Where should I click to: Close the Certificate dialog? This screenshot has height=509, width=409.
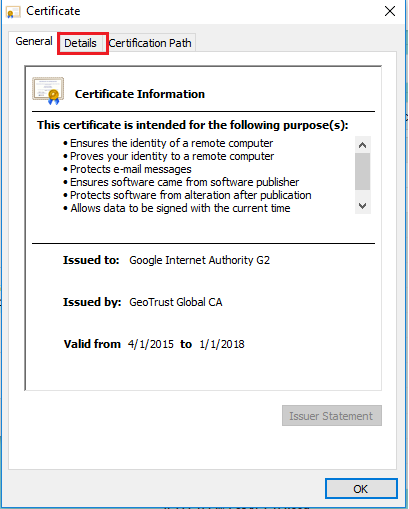[x=390, y=11]
